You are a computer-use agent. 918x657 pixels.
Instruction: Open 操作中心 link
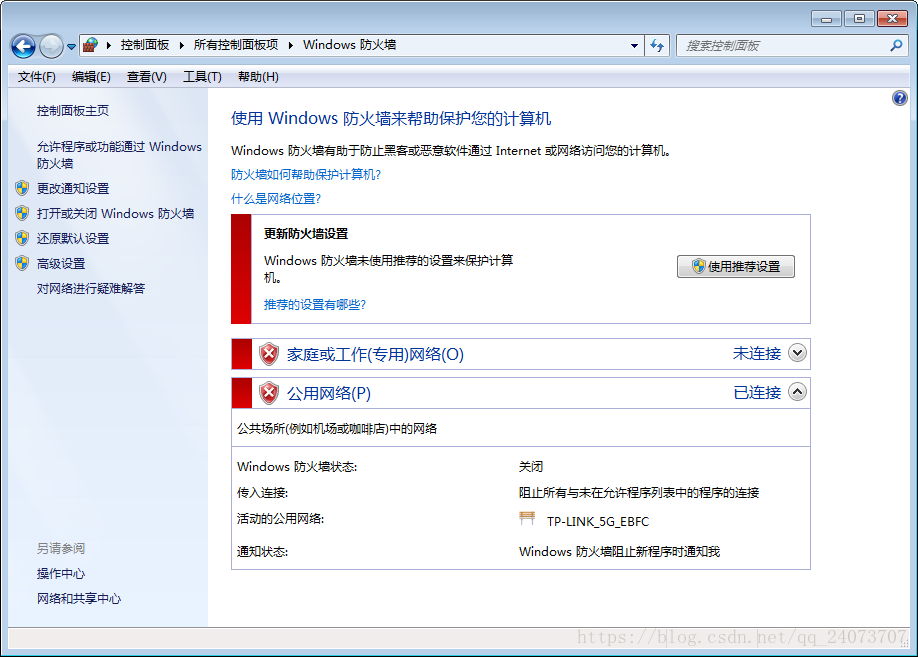pyautogui.click(x=61, y=574)
